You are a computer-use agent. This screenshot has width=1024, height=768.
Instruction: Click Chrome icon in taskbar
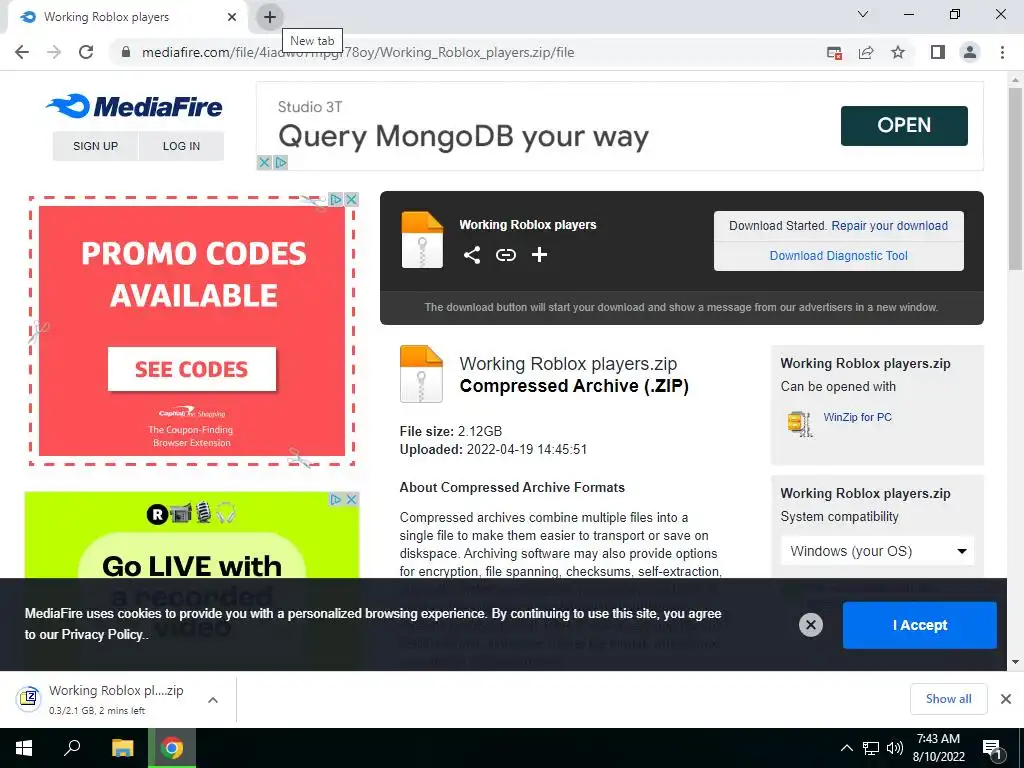(172, 748)
